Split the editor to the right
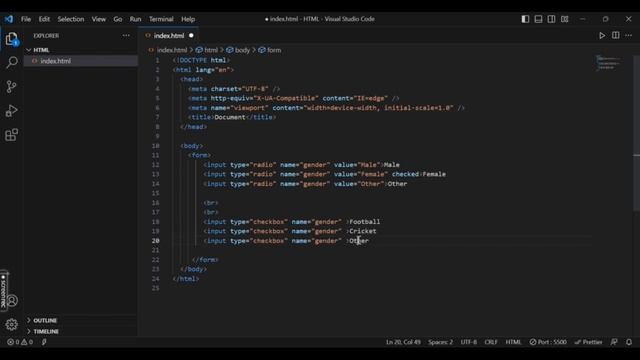 point(616,36)
